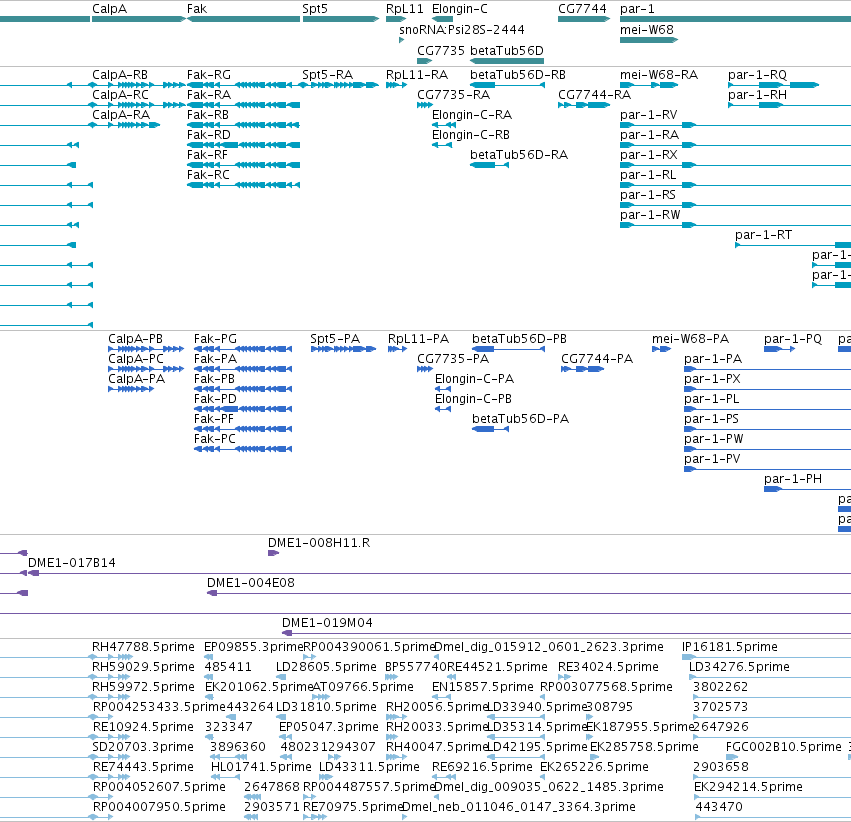Open the CG7744 gene label
Screen dimensions: 851x822
tap(582, 9)
